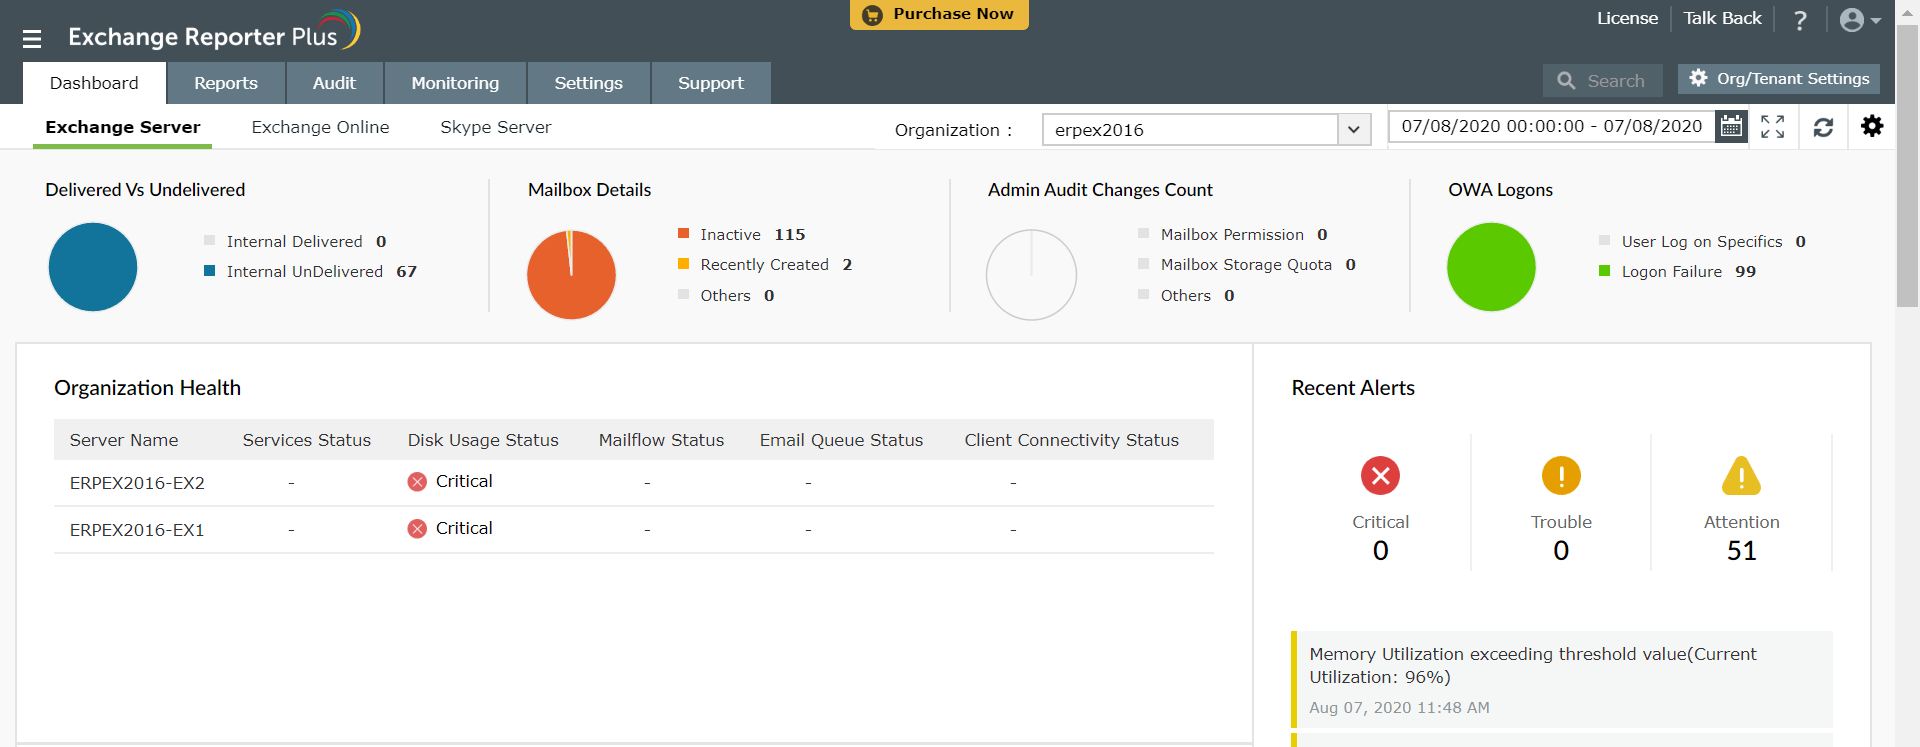The width and height of the screenshot is (1920, 747).
Task: Click the Search input field
Action: pyautogui.click(x=1614, y=81)
